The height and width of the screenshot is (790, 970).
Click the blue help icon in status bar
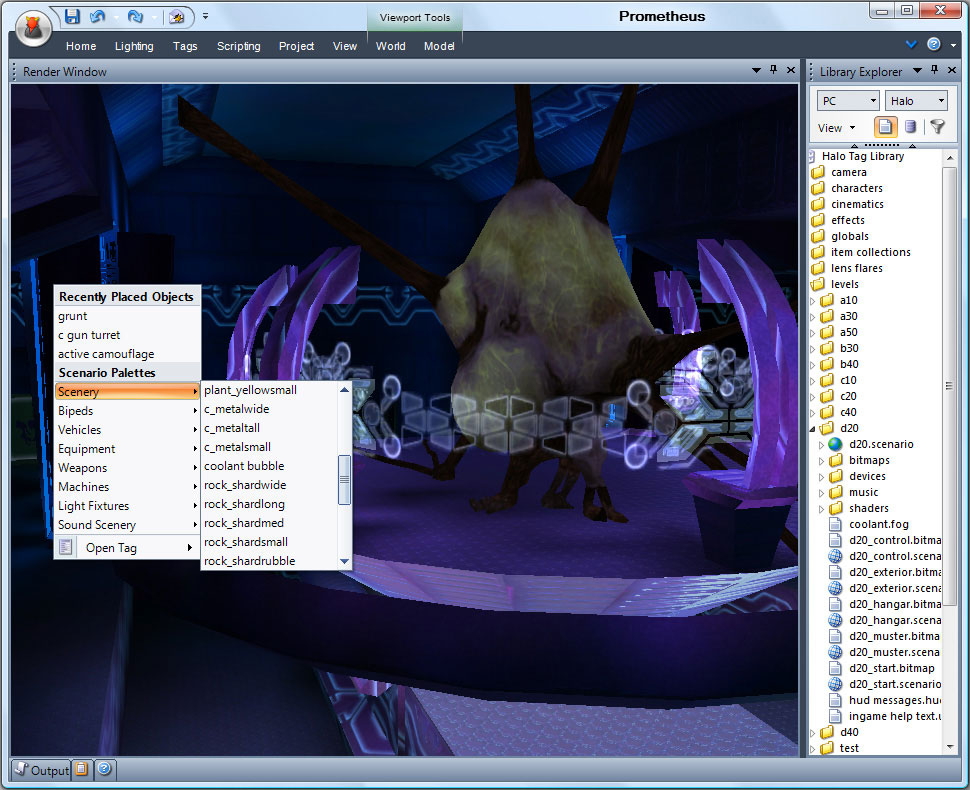pyautogui.click(x=104, y=768)
